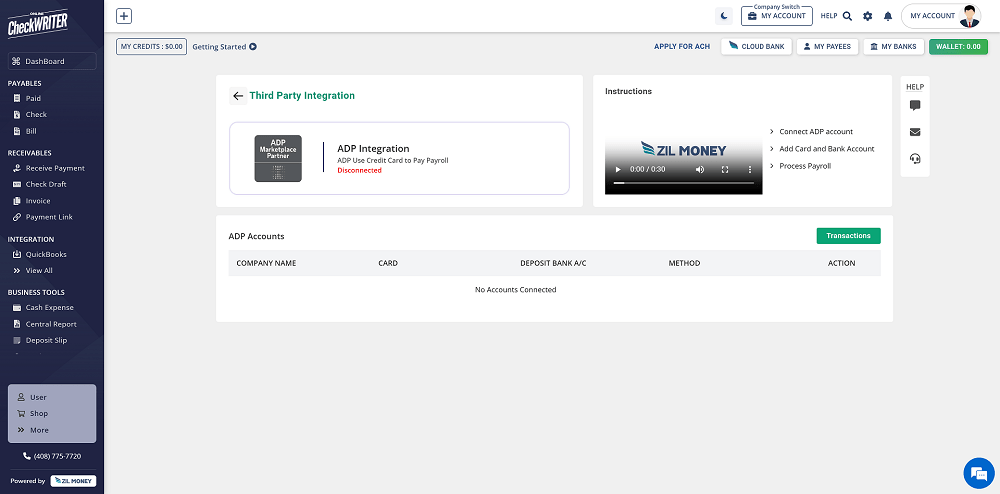Screen dimensions: 1000x494
Task: Open Receive Payment in sidebar
Action: coord(55,168)
